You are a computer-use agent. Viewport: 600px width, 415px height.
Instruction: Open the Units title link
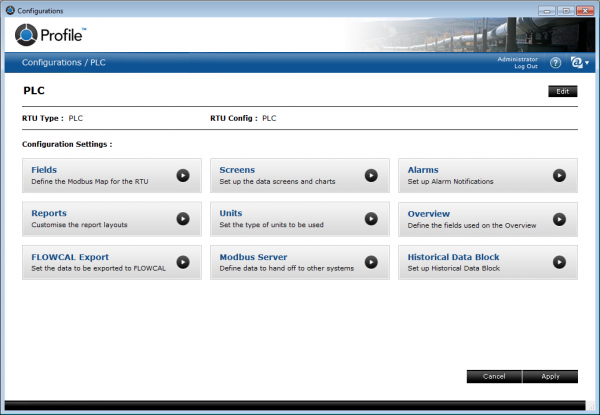231,213
